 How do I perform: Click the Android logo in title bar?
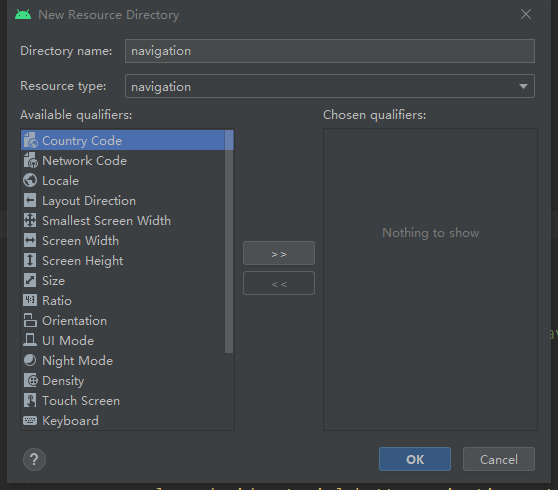pyautogui.click(x=23, y=15)
